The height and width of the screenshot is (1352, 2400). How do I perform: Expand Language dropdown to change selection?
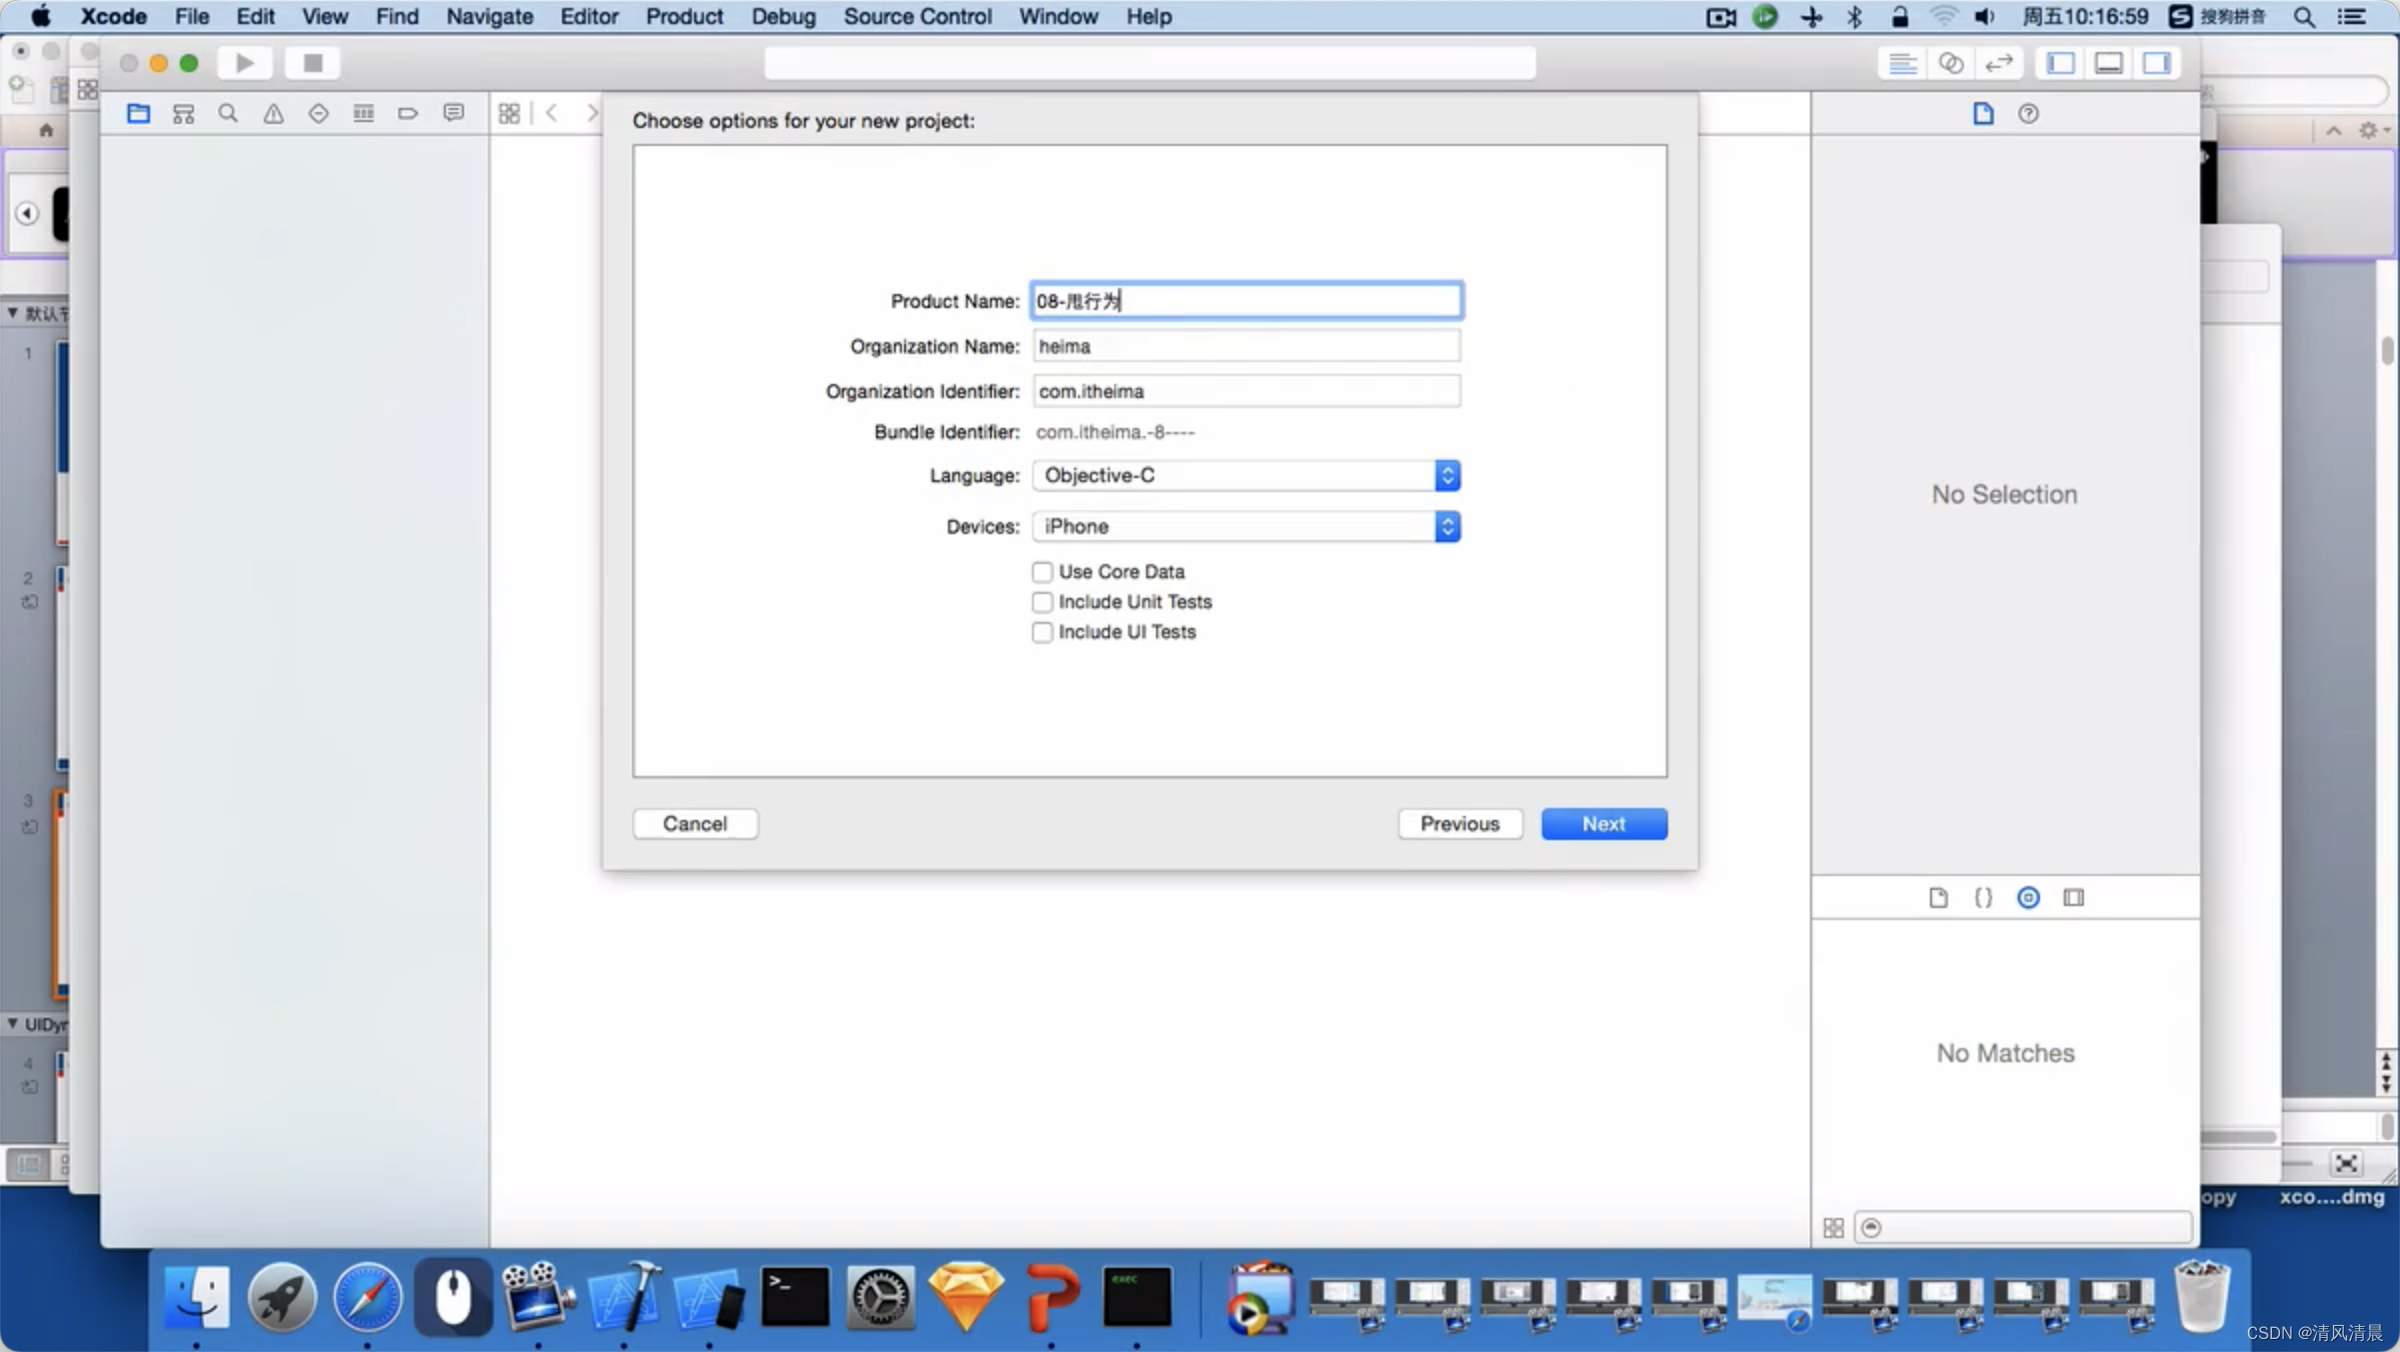point(1446,475)
